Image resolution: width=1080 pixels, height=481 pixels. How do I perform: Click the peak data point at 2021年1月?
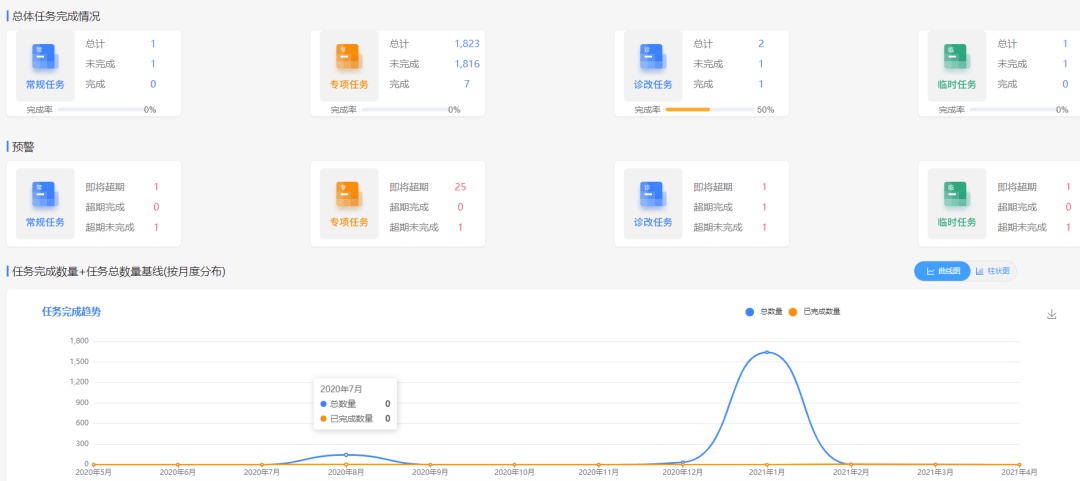point(766,352)
